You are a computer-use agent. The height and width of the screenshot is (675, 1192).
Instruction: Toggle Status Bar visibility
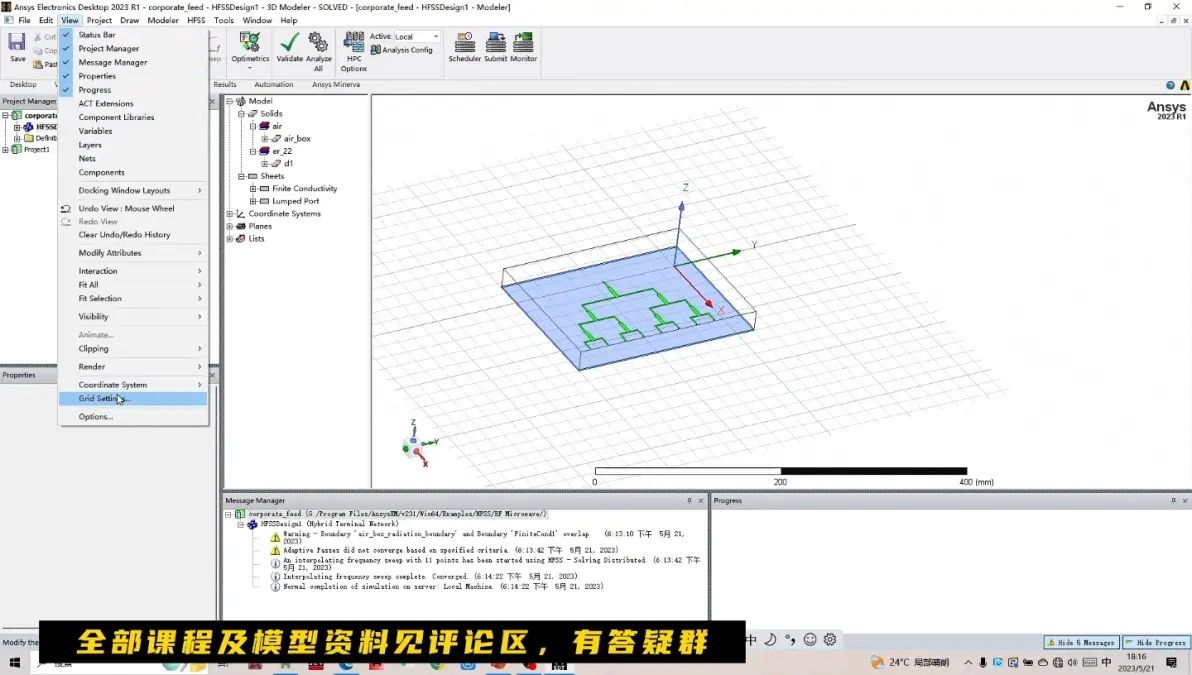[133, 35]
